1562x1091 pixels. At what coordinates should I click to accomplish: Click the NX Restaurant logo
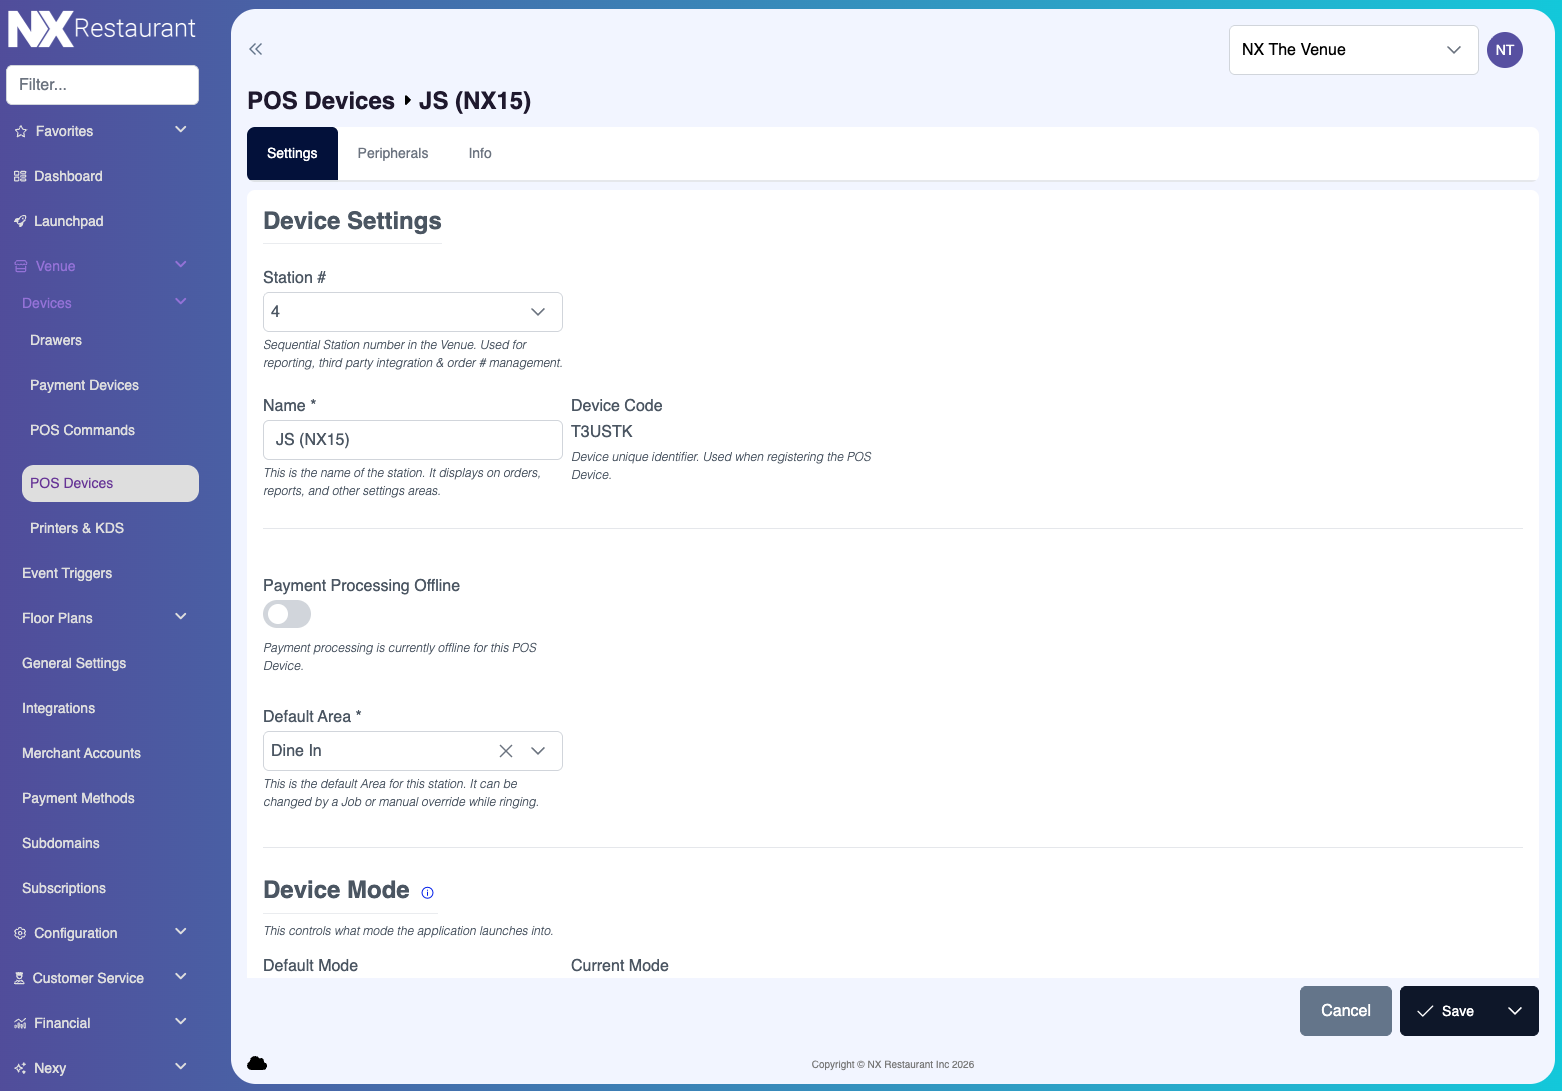click(x=100, y=28)
